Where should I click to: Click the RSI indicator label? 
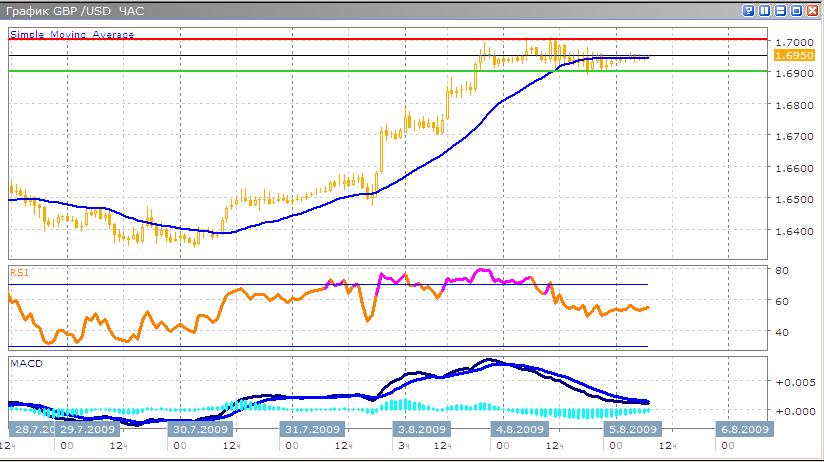coord(19,271)
